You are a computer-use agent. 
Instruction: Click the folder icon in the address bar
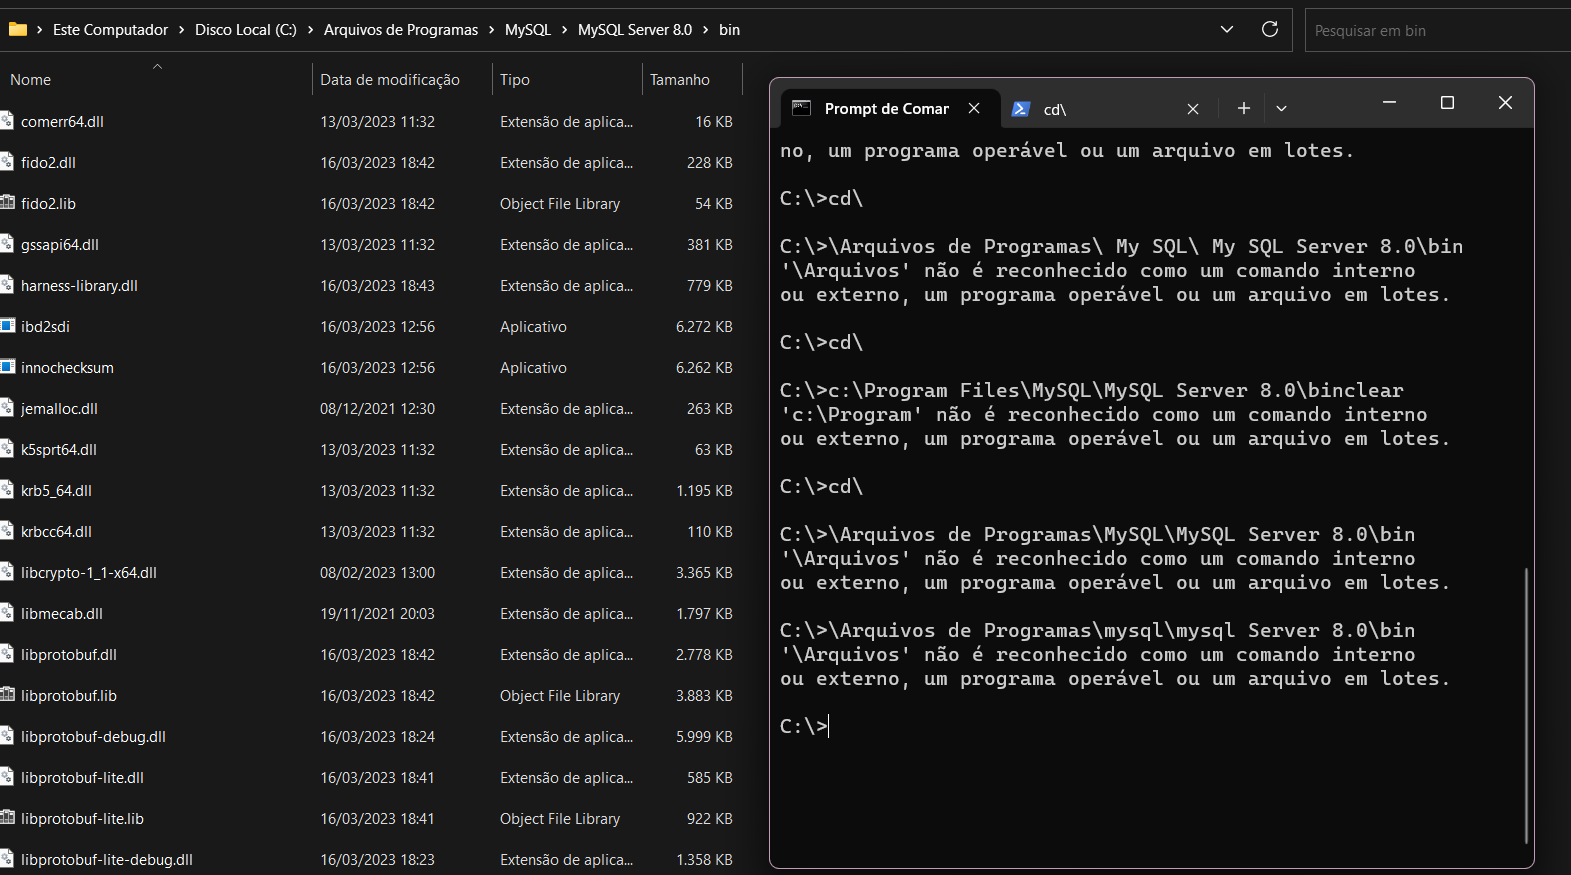[17, 29]
